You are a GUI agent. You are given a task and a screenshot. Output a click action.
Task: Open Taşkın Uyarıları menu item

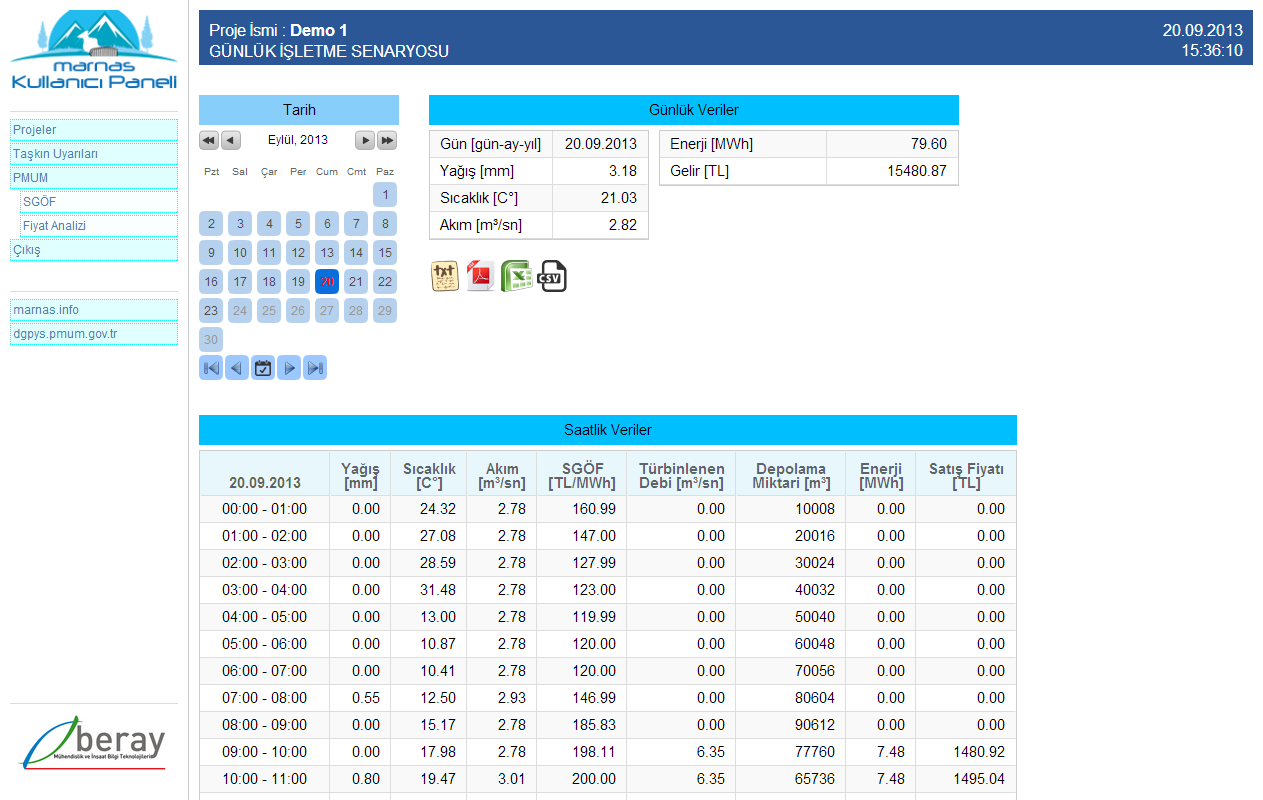[x=94, y=154]
